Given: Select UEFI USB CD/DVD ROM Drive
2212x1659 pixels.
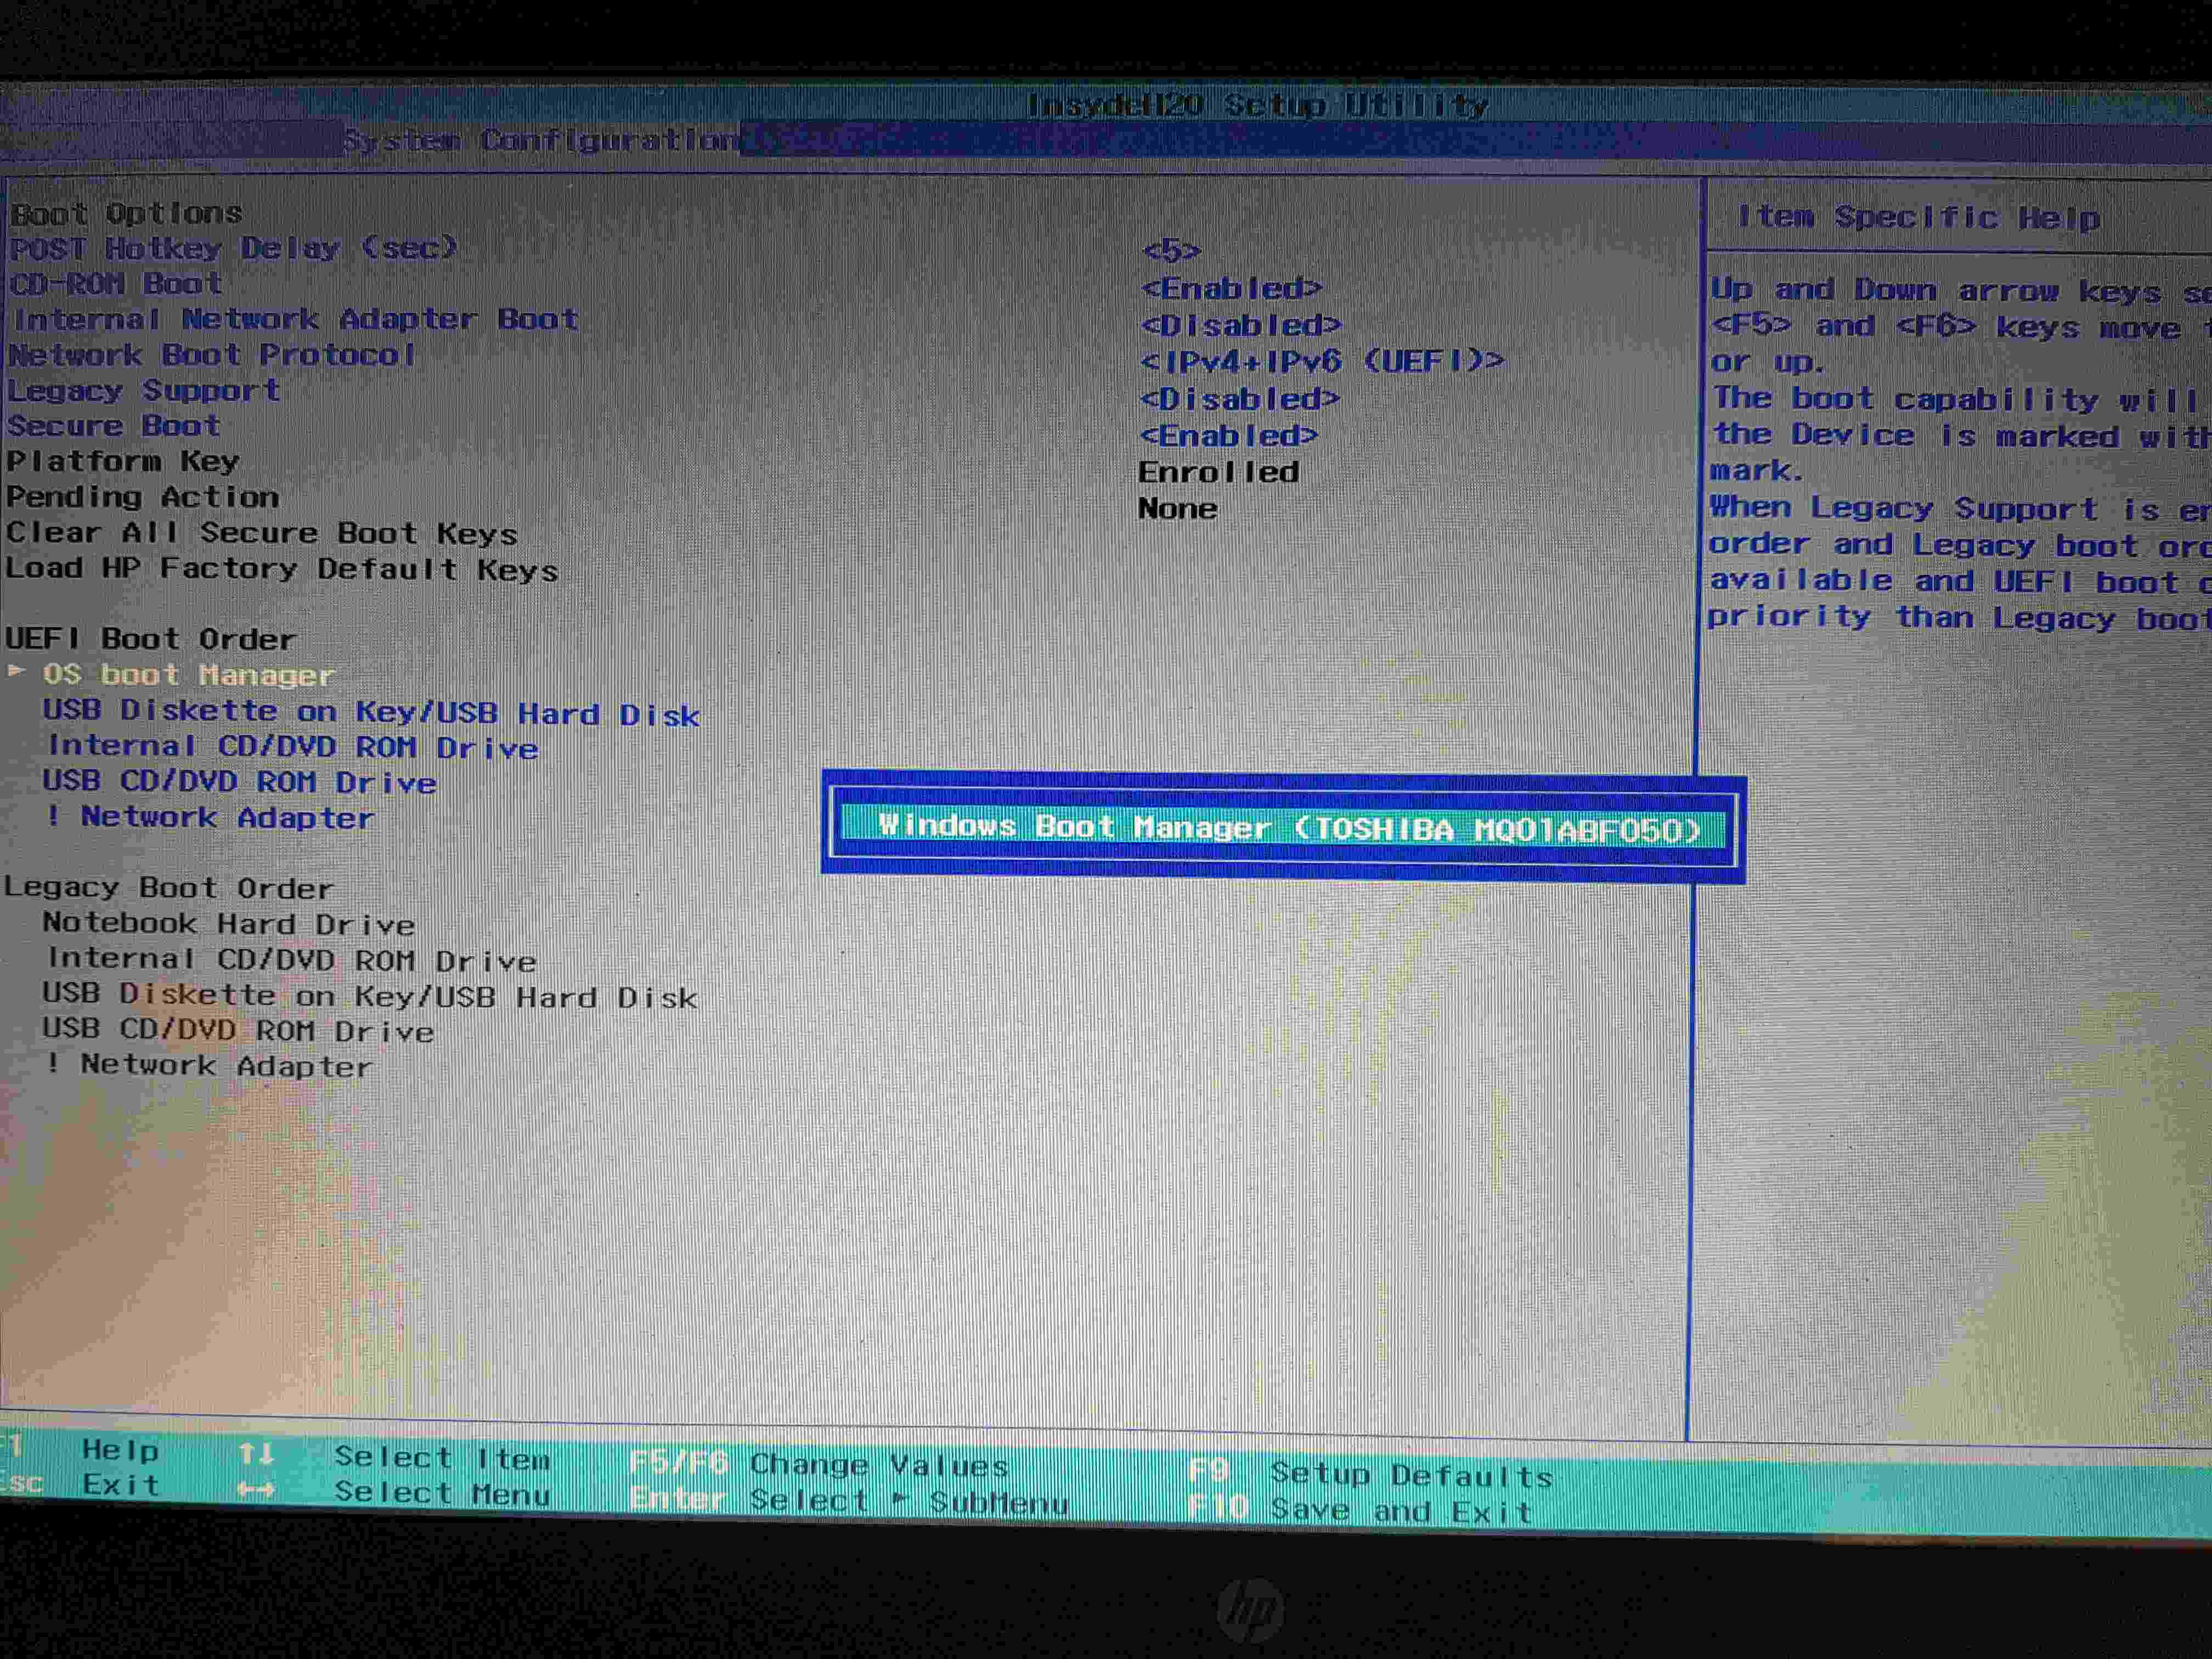Looking at the screenshot, I should tap(239, 782).
